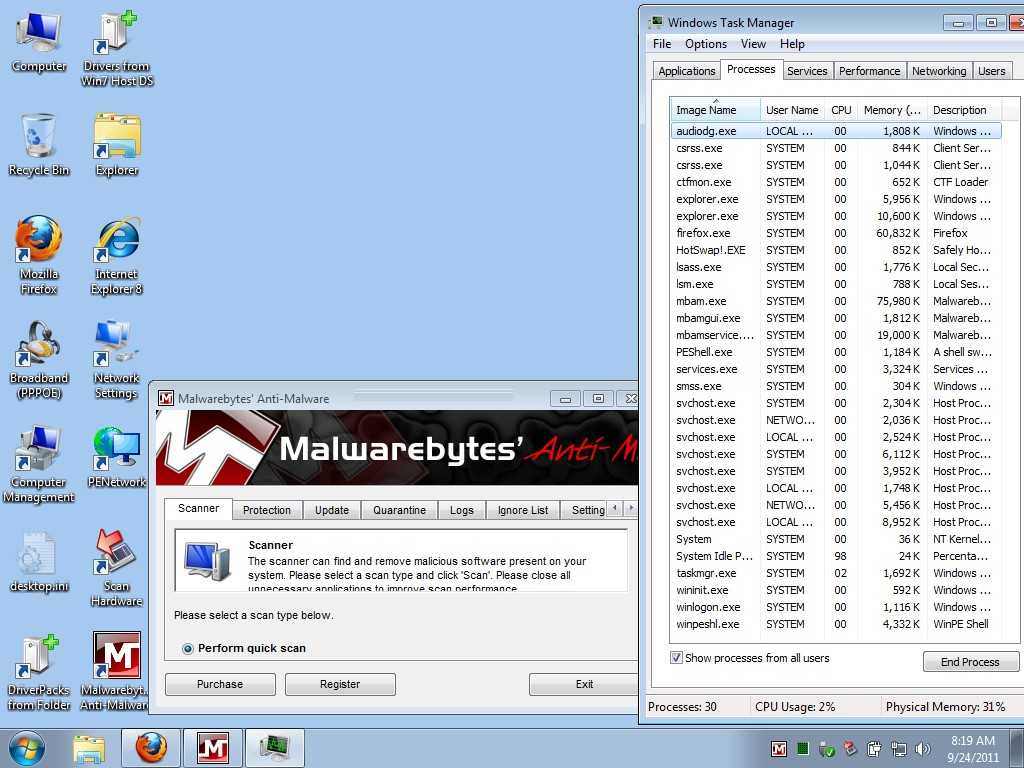Viewport: 1024px width, 768px height.
Task: Open the PENetwork desktop icon
Action: click(x=117, y=450)
